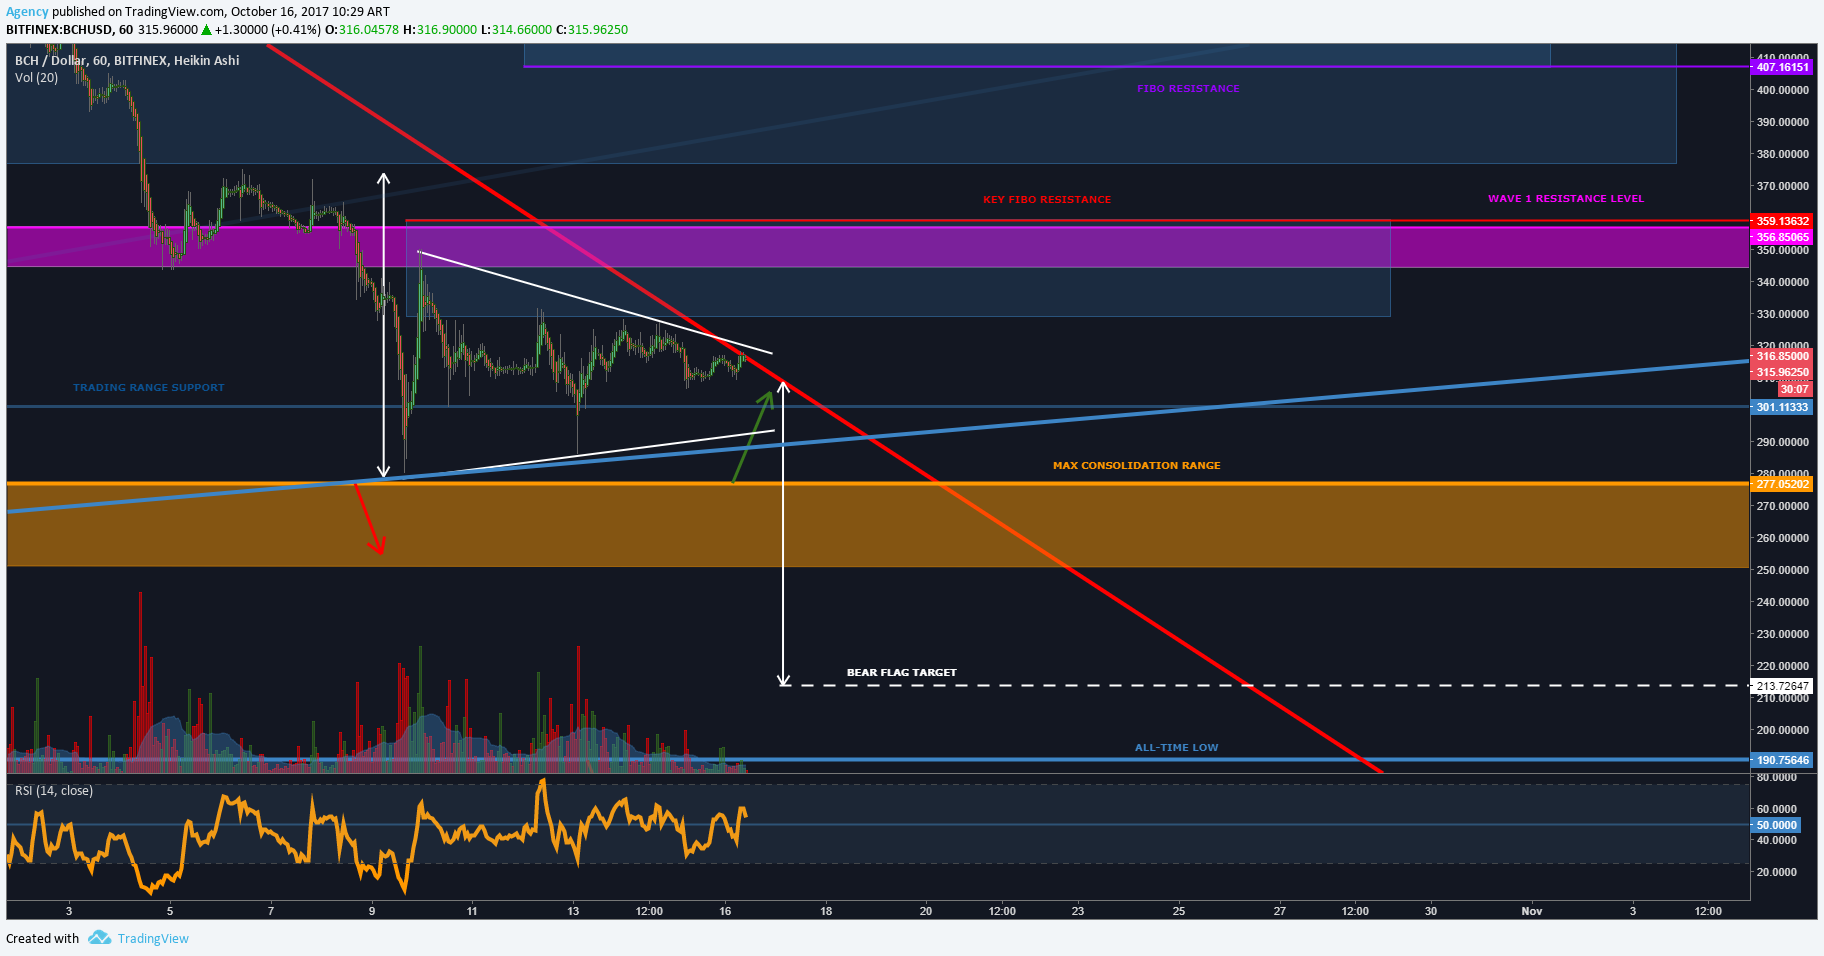Select the 359.13632 red price tag
Viewport: 1824px width, 956px height.
[1782, 221]
